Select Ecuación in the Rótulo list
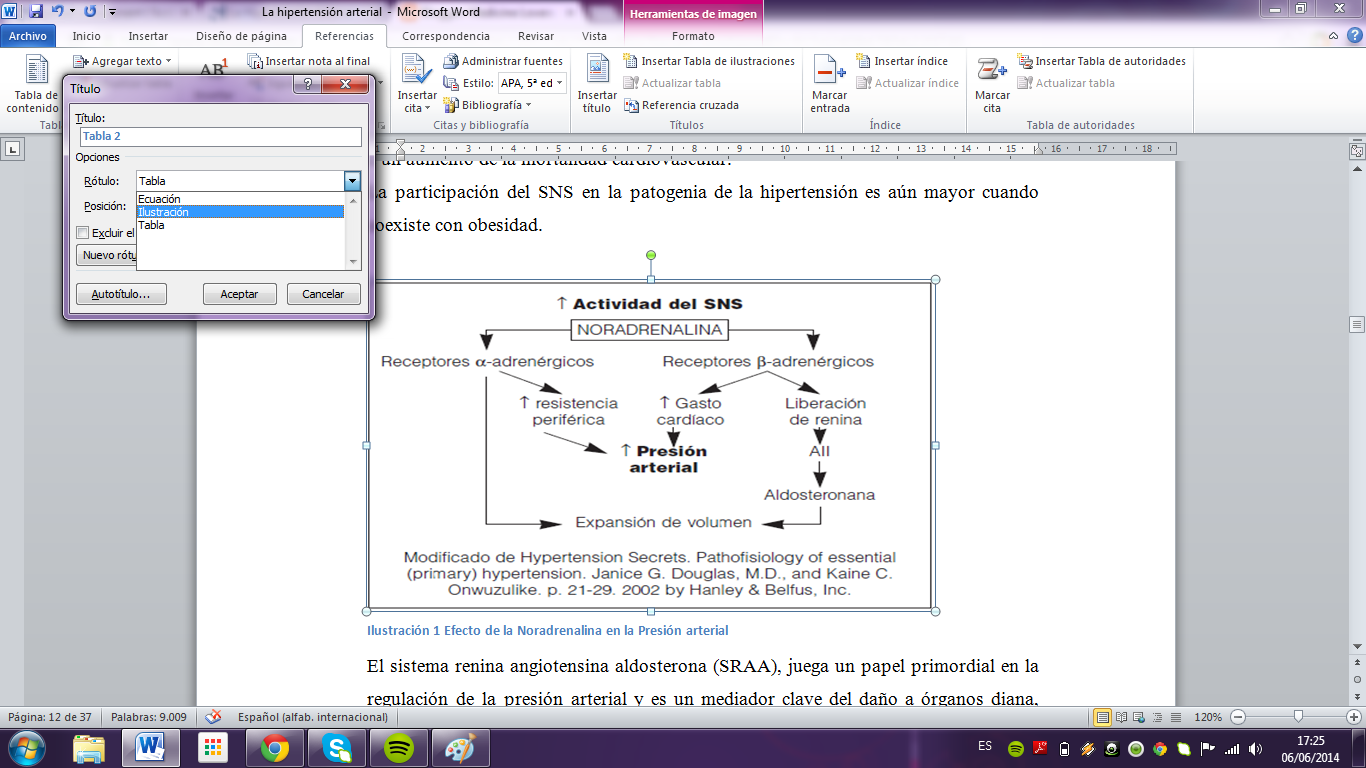The width and height of the screenshot is (1366, 768). tap(160, 199)
